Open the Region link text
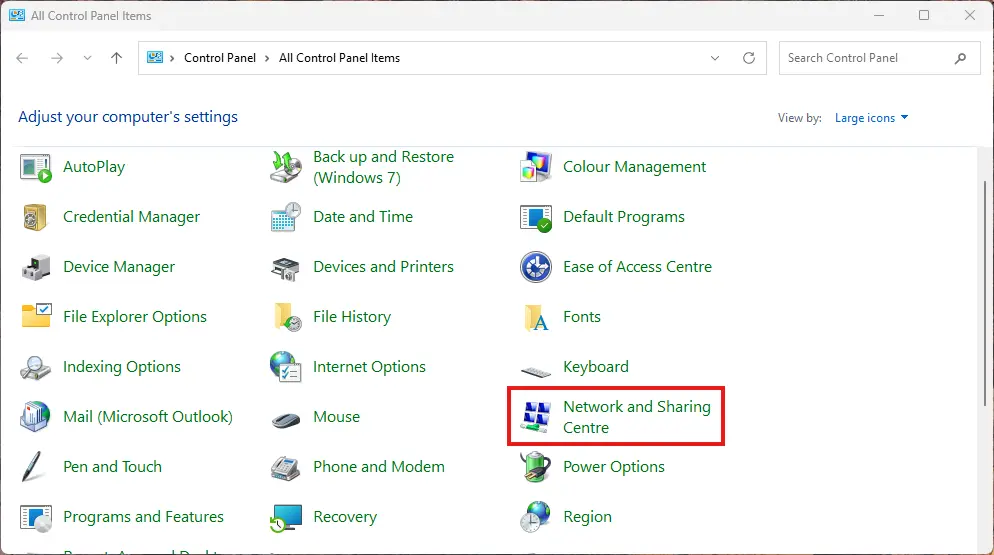Viewport: 994px width, 555px height. (588, 517)
